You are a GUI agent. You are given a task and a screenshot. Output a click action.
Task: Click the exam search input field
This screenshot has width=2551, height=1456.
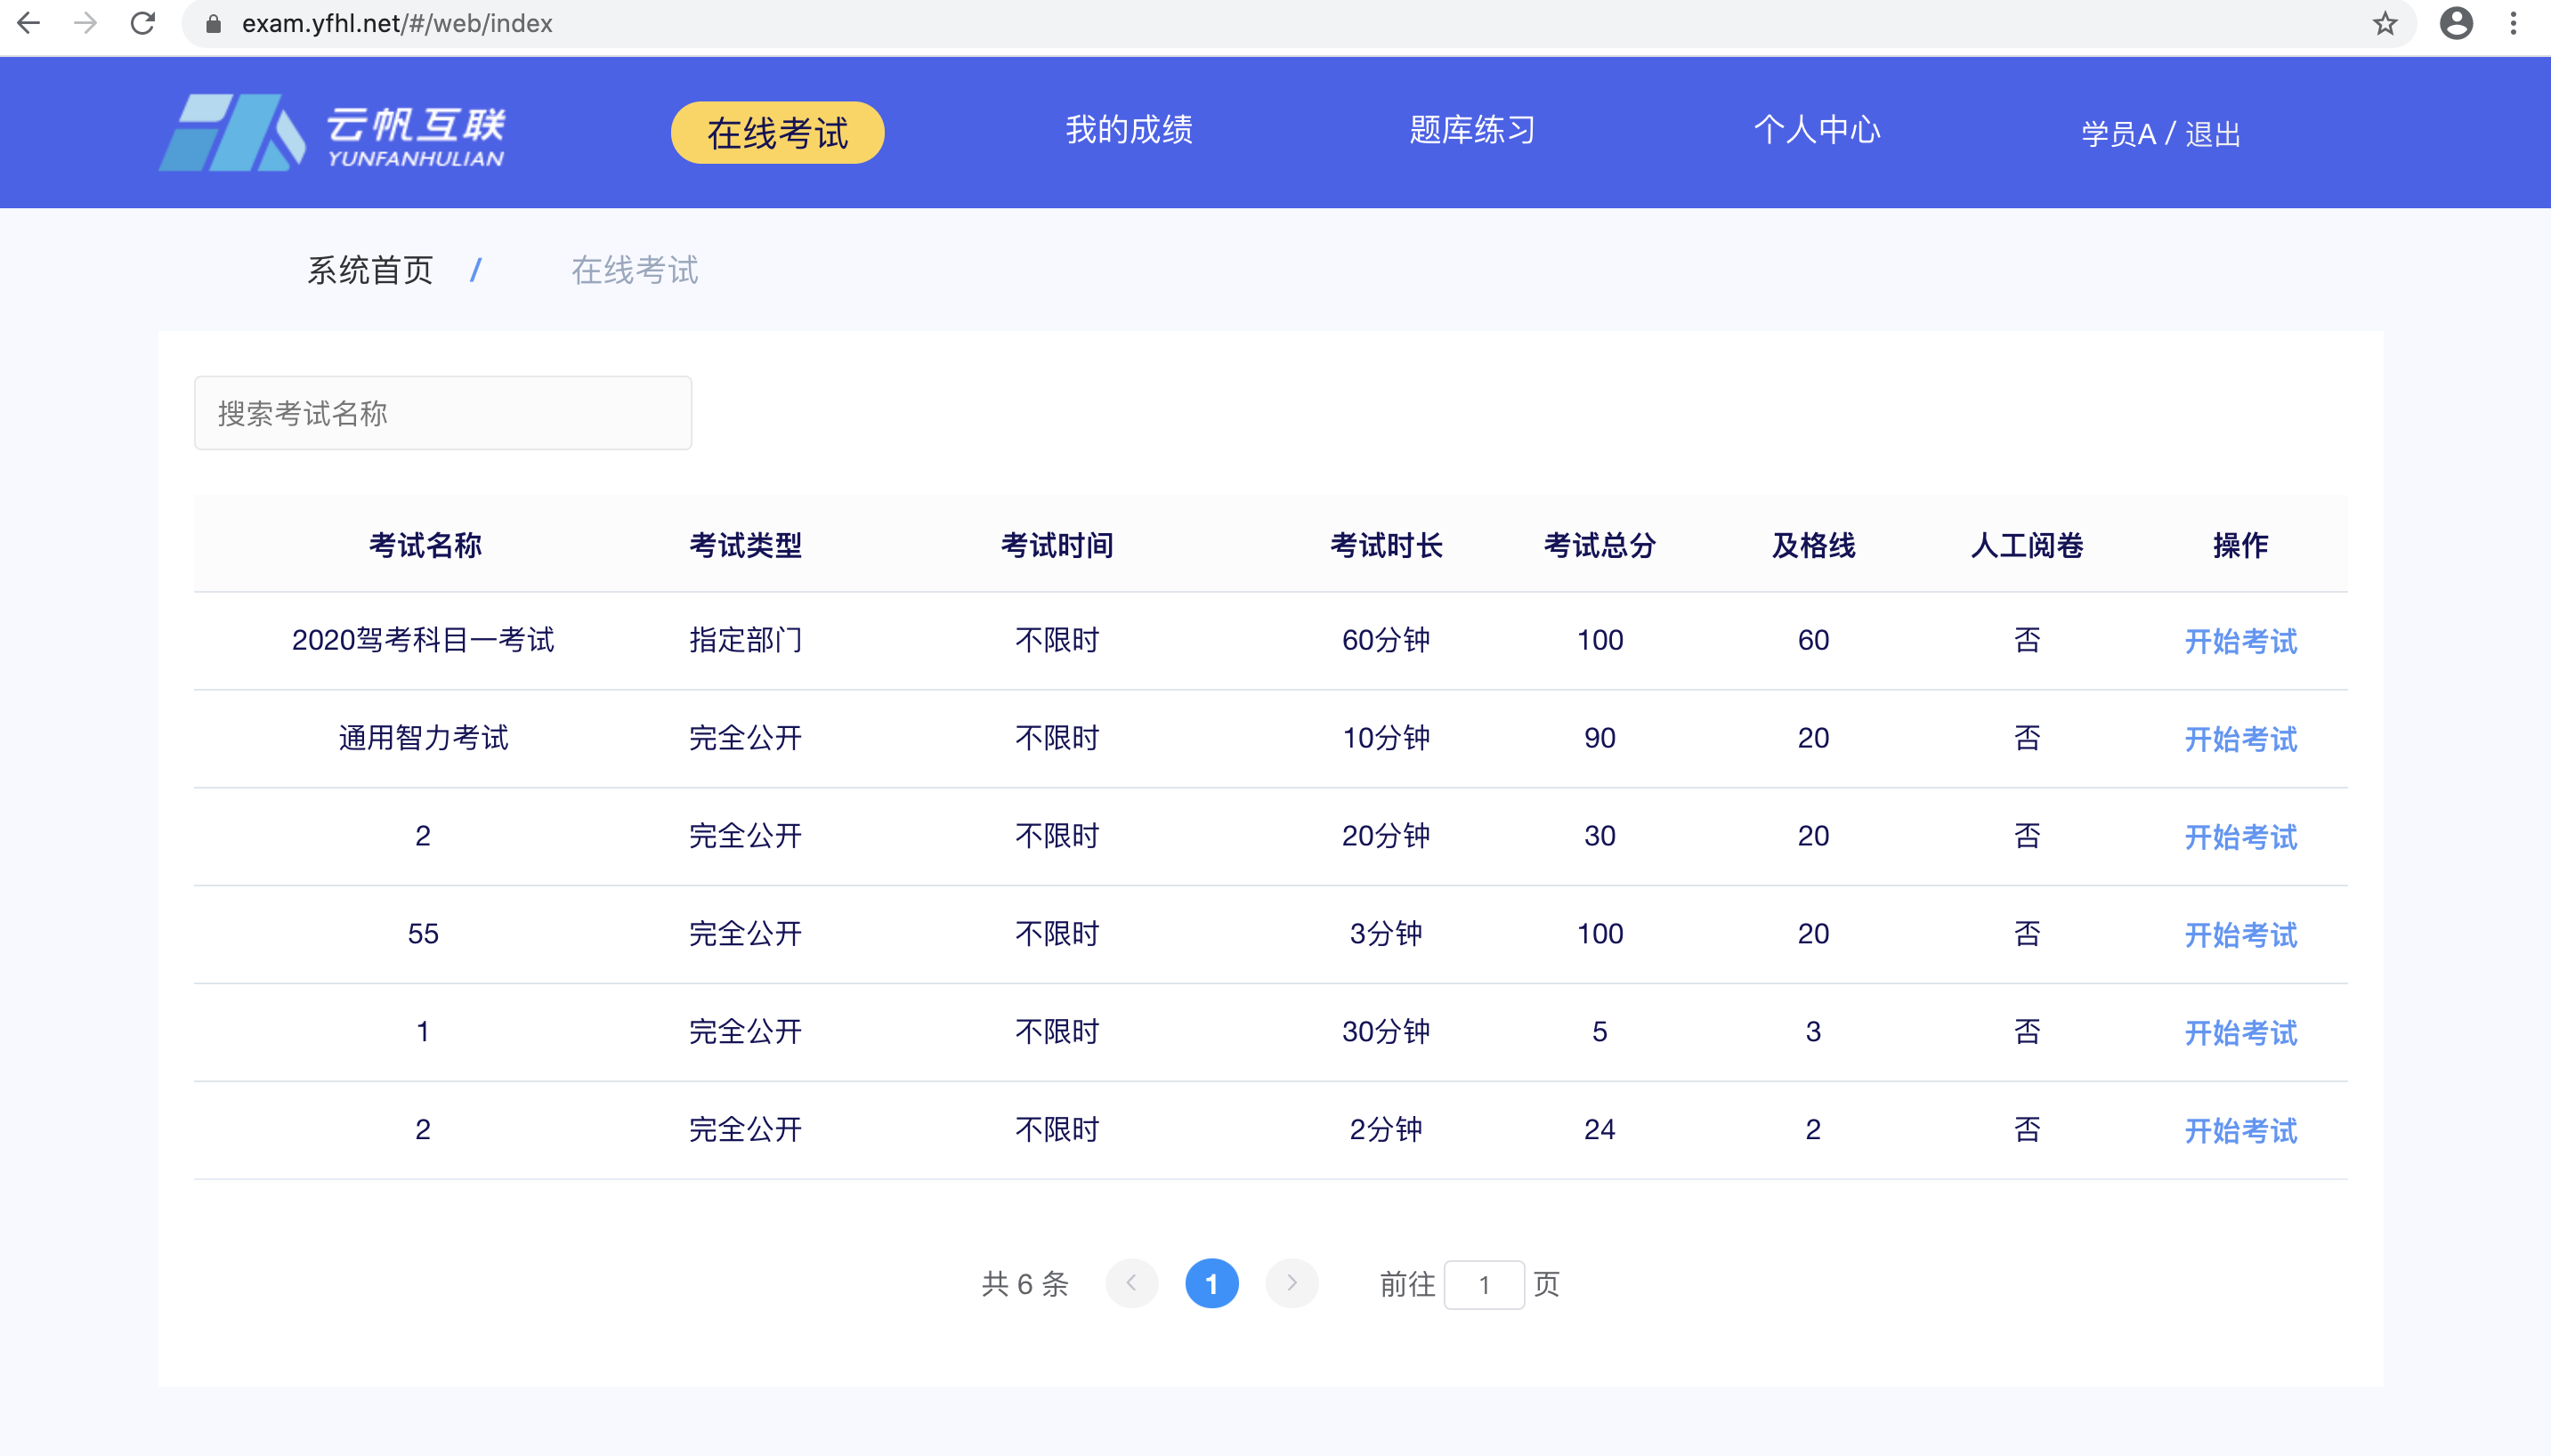coord(443,412)
